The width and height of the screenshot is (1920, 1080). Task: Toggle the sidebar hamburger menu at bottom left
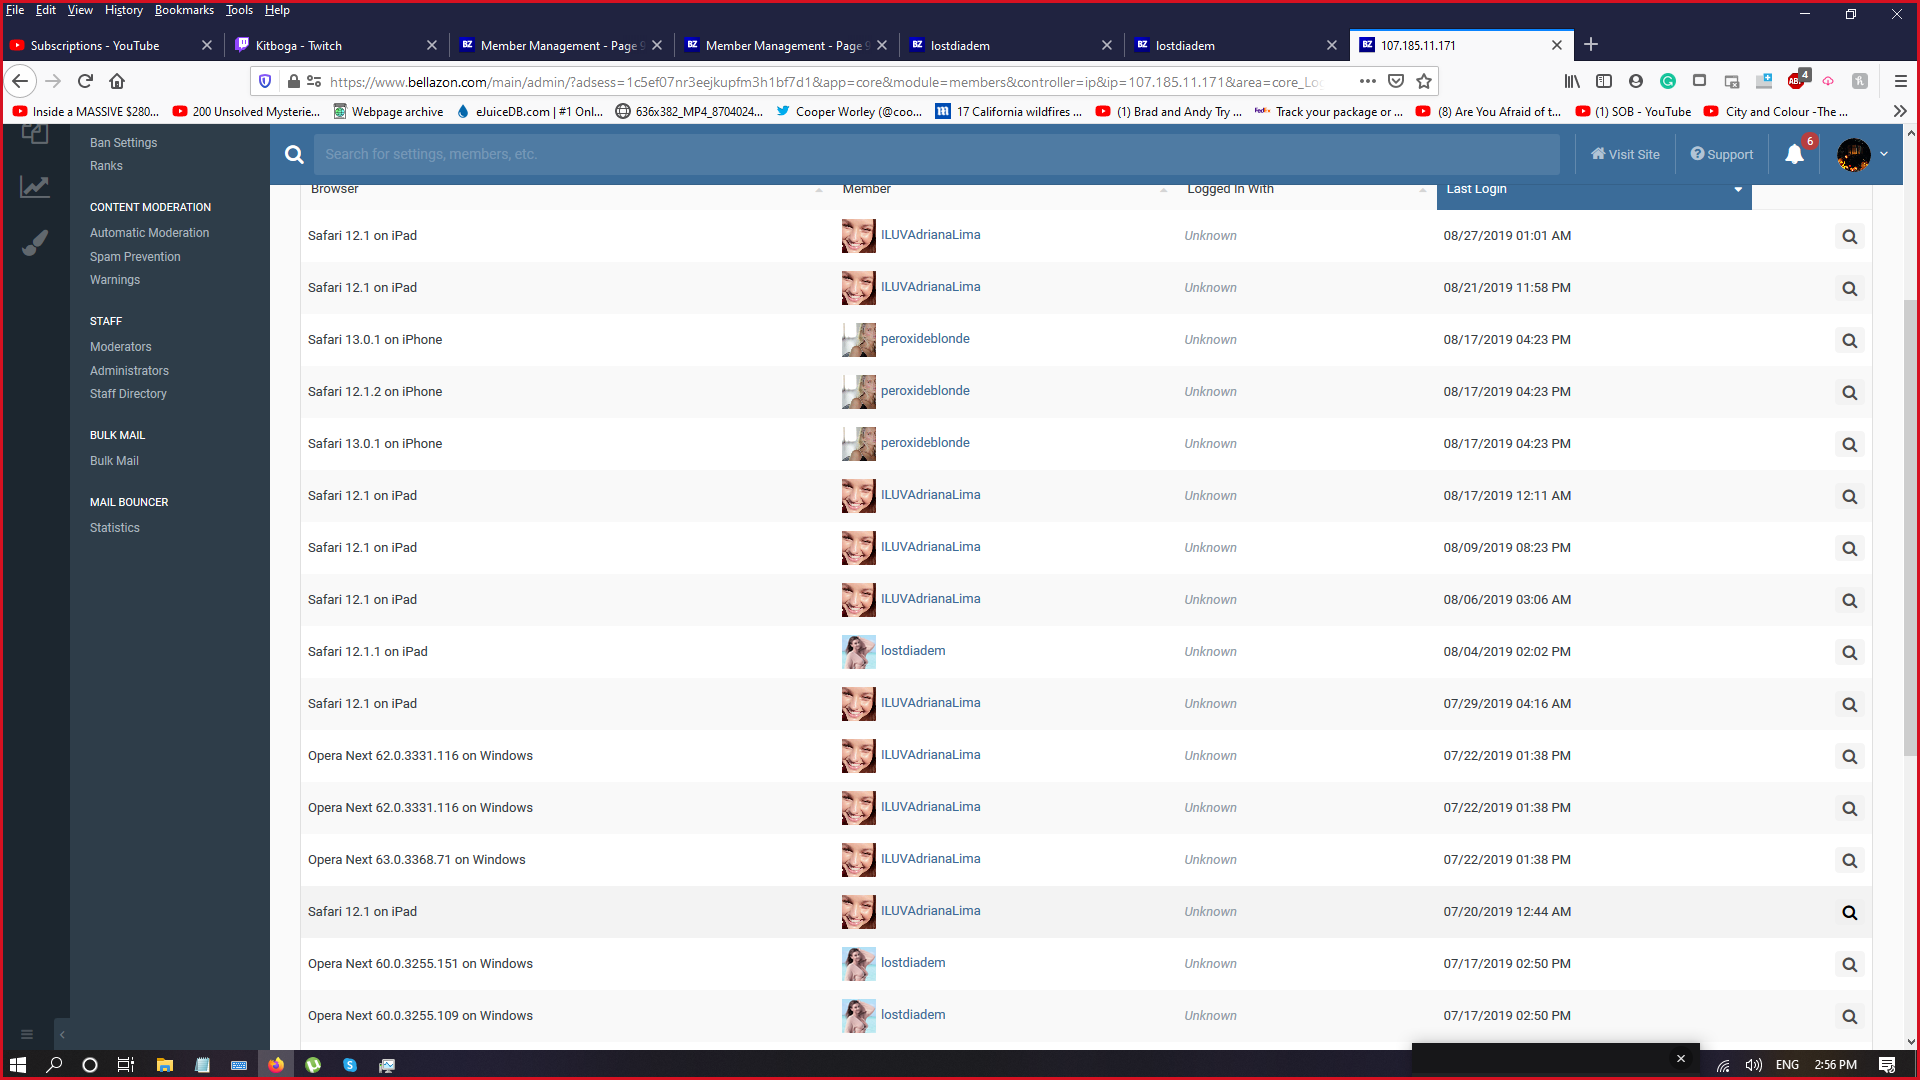pos(27,1034)
